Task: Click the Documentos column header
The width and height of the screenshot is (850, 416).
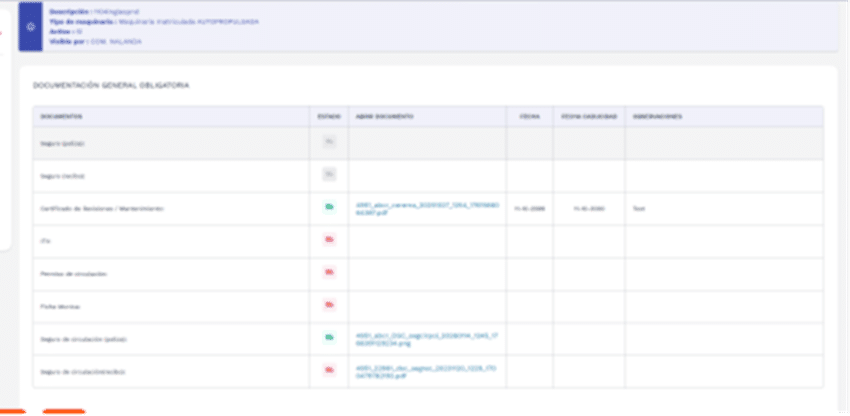Action: [x=62, y=116]
